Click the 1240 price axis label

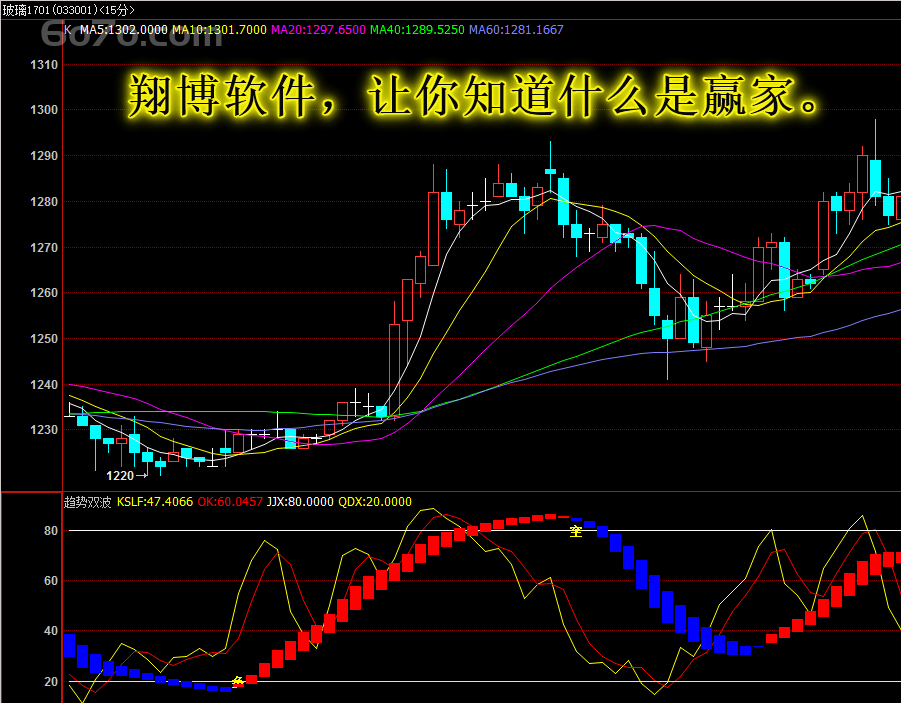coord(44,385)
